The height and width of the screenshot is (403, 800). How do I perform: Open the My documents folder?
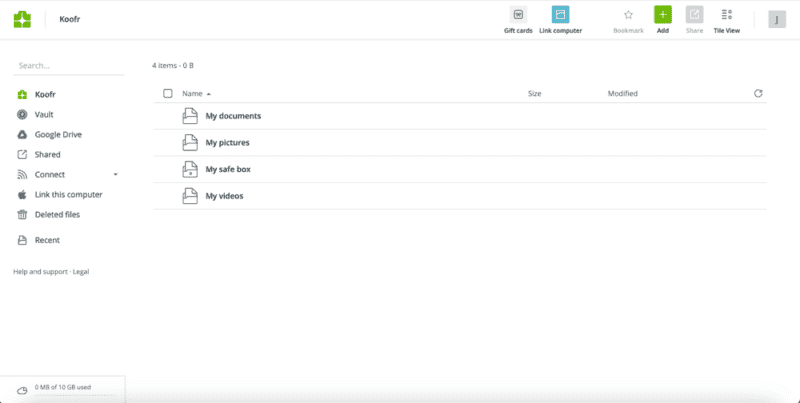pyautogui.click(x=233, y=116)
